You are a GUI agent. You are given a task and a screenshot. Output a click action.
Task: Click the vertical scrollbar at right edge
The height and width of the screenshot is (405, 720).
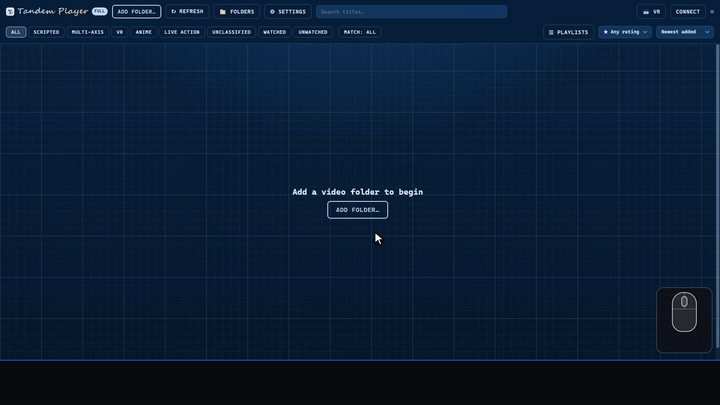coord(718,196)
